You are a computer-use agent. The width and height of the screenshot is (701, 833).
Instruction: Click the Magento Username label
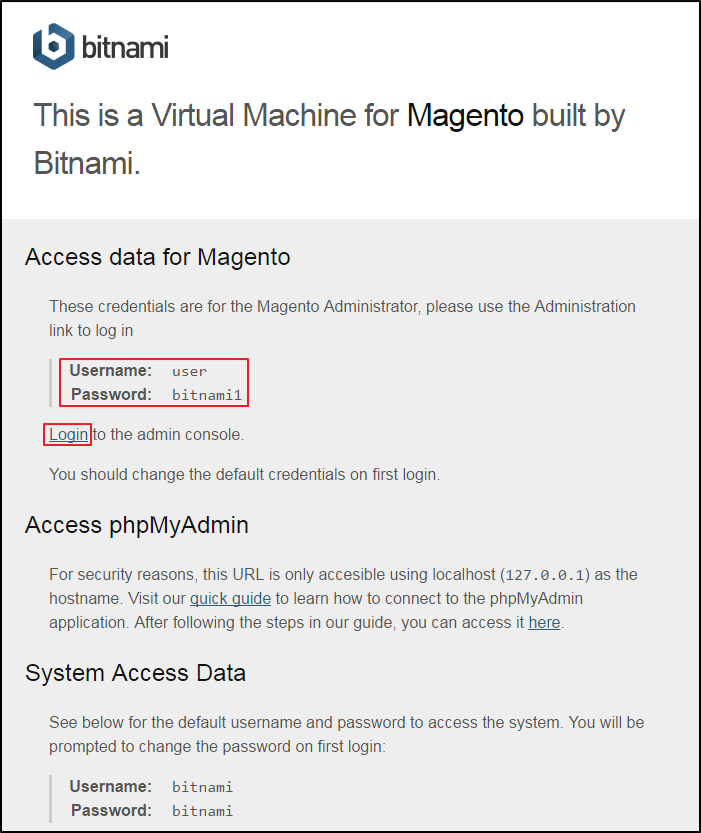111,370
